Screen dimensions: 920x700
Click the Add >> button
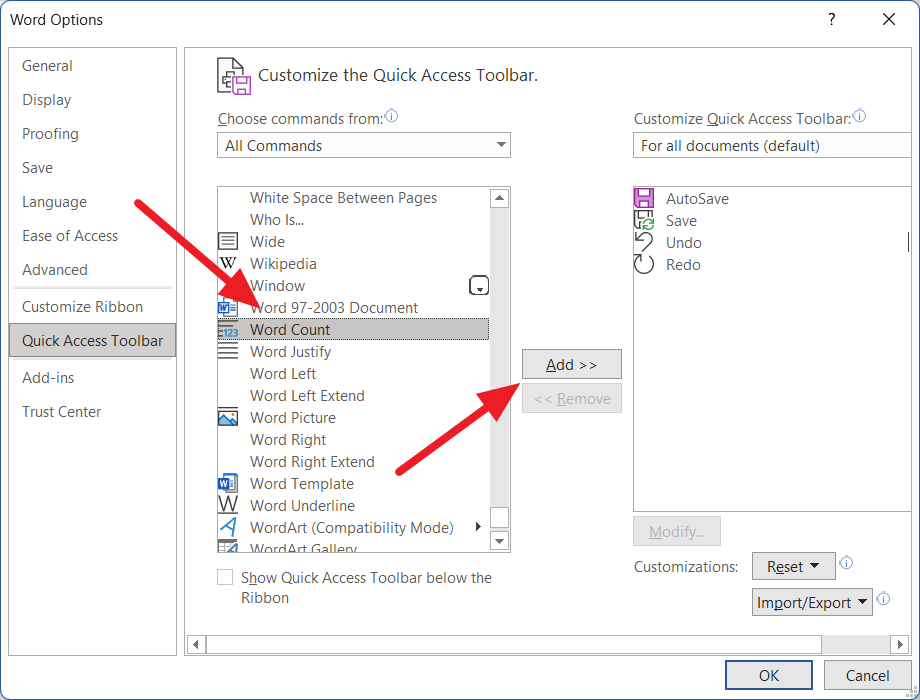tap(571, 364)
